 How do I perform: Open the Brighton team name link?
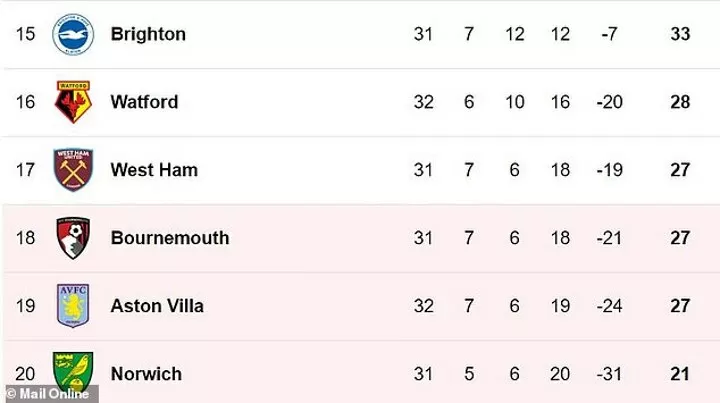(x=148, y=34)
